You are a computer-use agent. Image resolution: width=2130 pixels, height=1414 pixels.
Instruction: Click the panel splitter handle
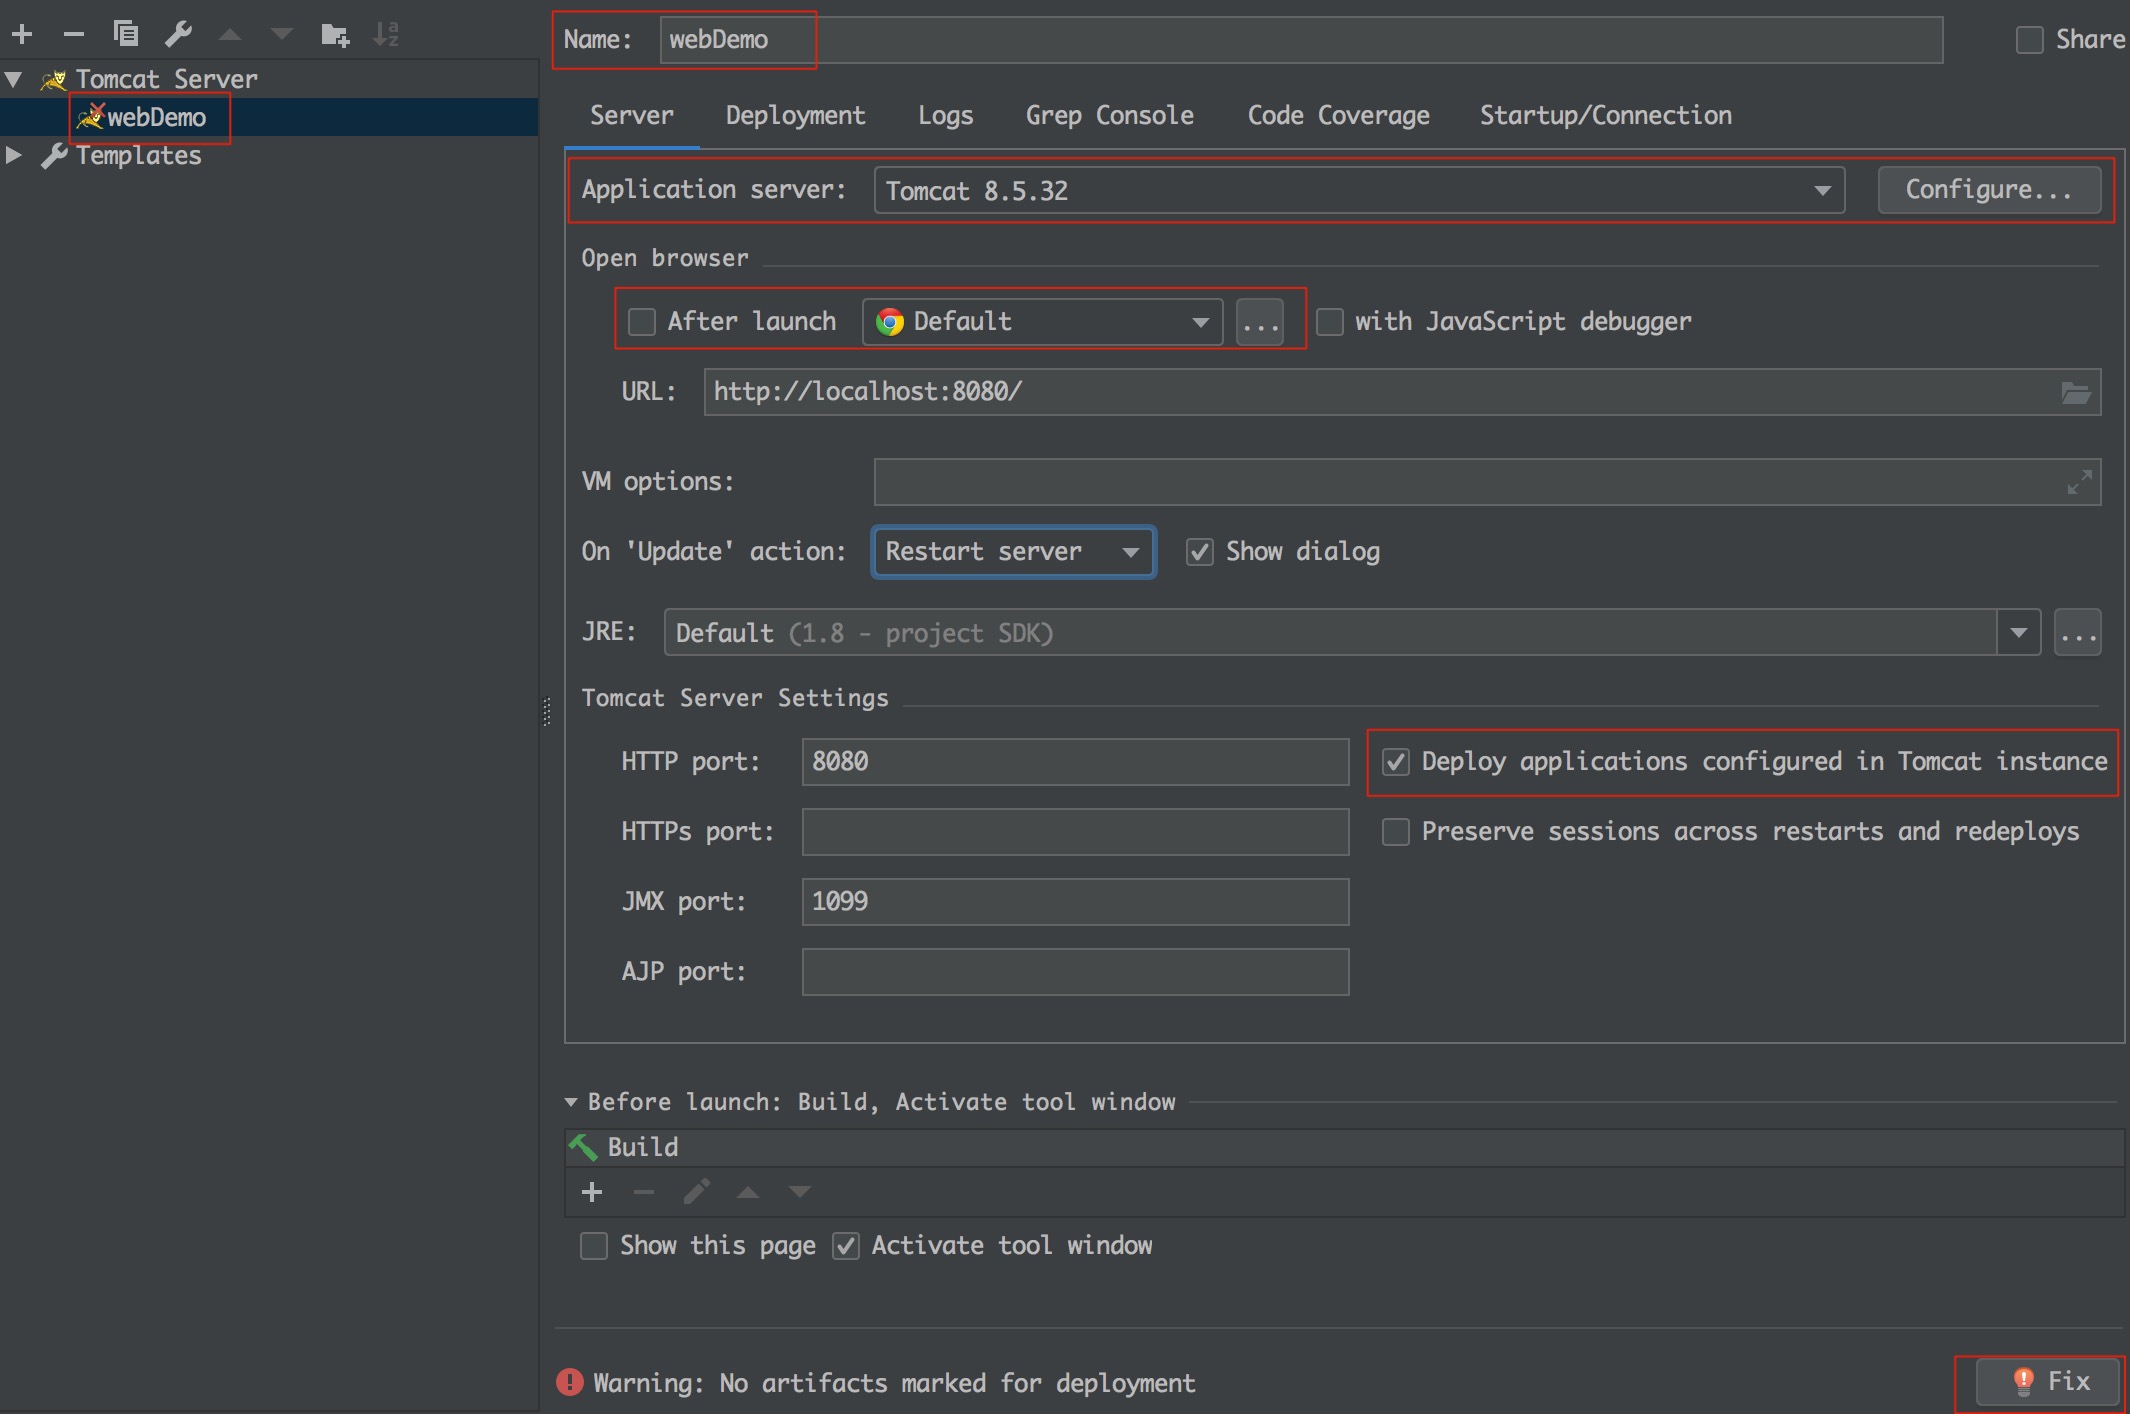[x=547, y=711]
